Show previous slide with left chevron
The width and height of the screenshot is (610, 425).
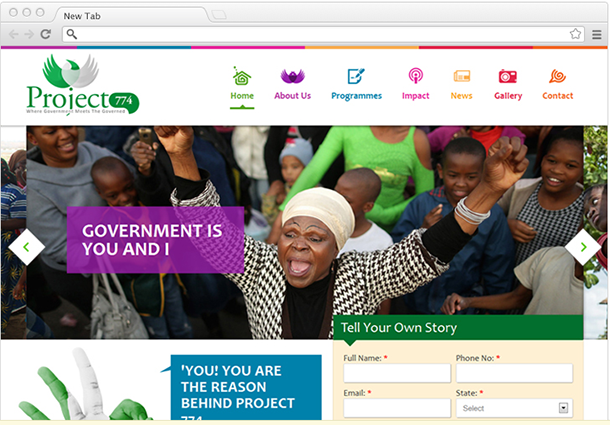pos(26,247)
